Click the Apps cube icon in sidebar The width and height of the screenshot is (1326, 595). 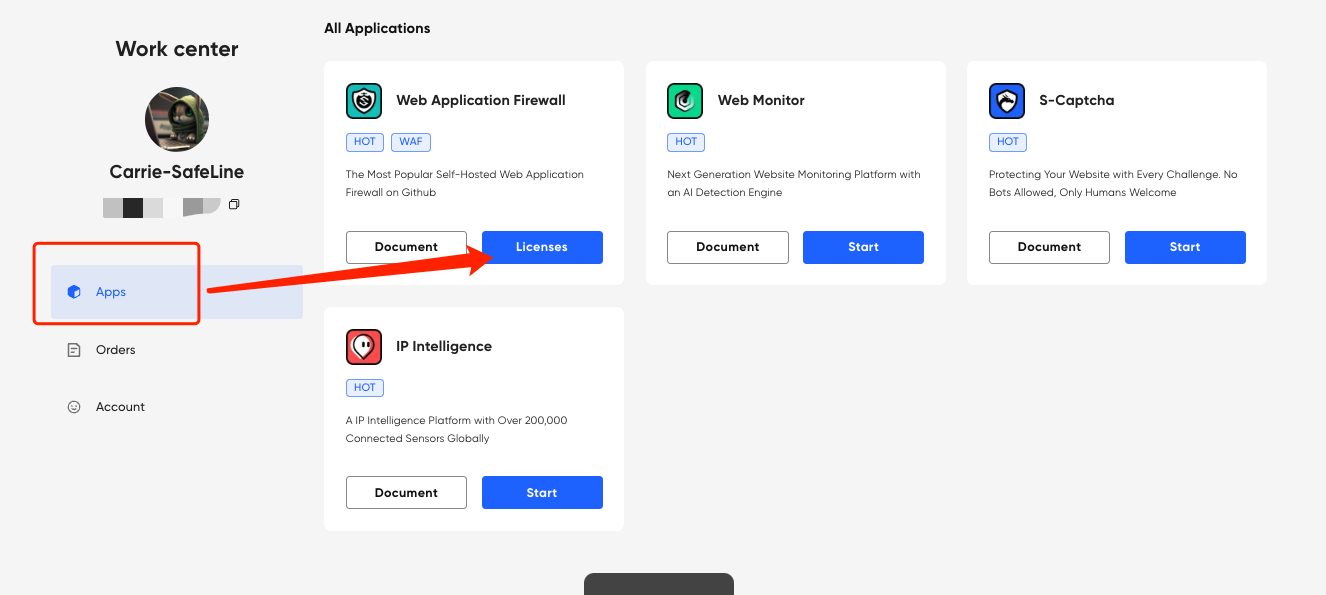[x=74, y=292]
